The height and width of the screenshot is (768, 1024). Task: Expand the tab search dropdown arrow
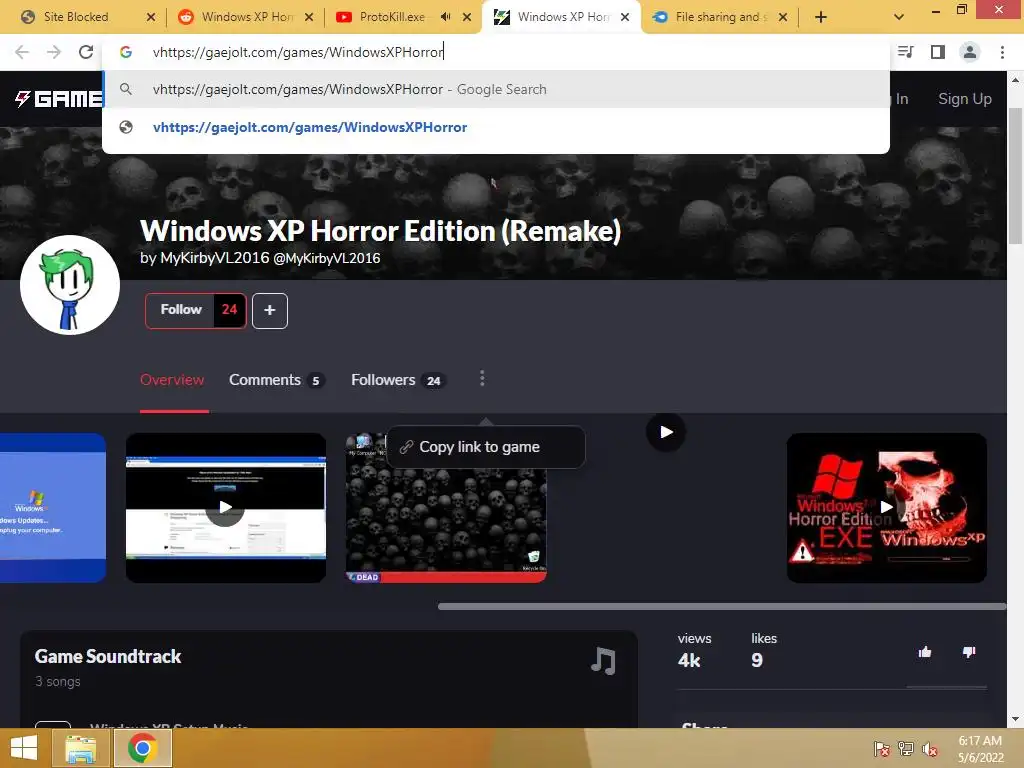[x=899, y=17]
